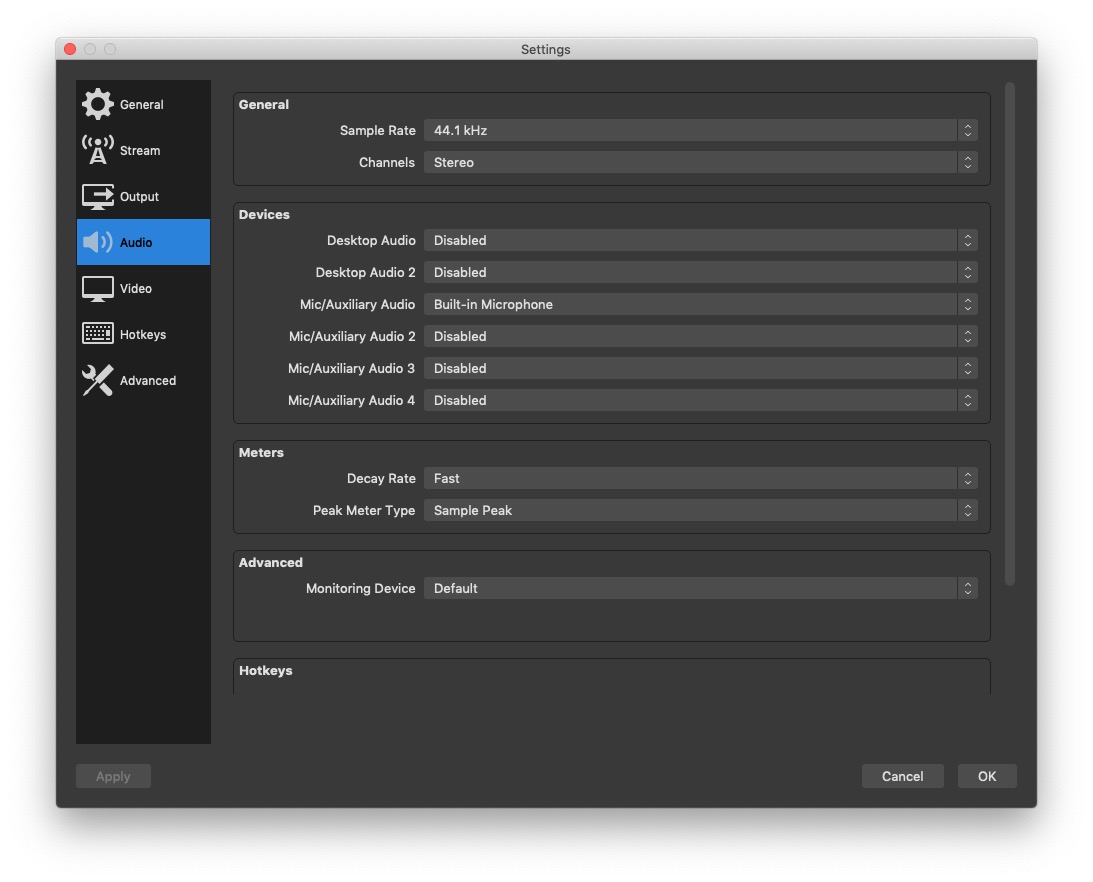The image size is (1093, 882).
Task: Select the Audio speaker icon
Action: (x=97, y=242)
